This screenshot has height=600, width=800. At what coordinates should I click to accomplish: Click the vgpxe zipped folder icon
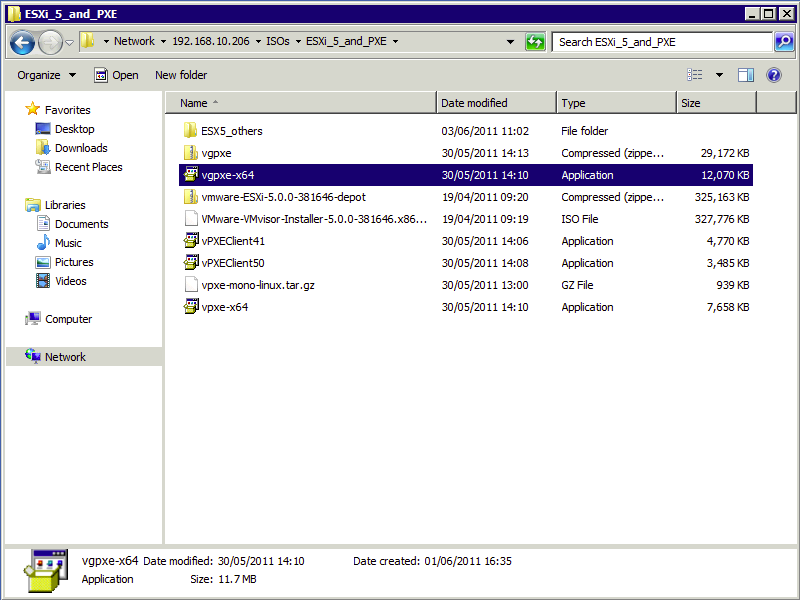tap(190, 152)
